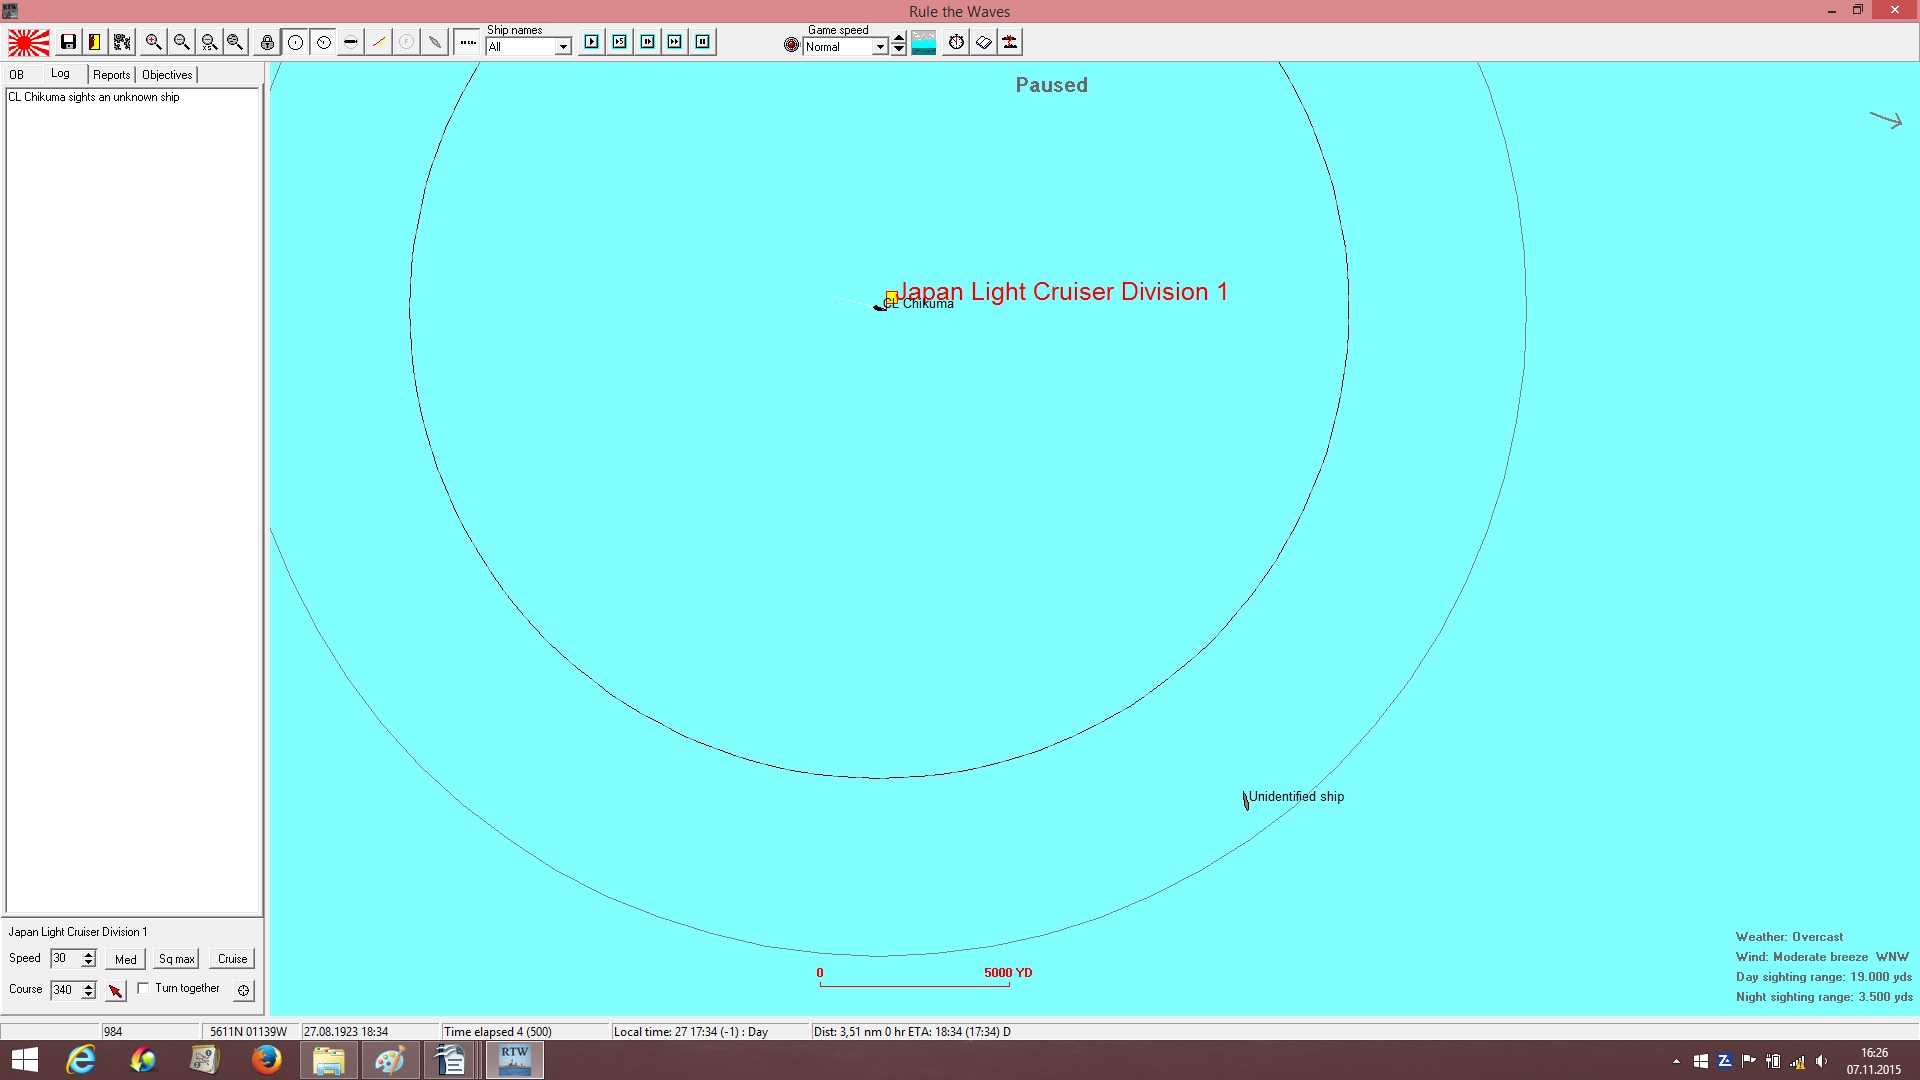Viewport: 1920px width, 1080px height.
Task: Set speed with the Med button
Action: click(126, 959)
